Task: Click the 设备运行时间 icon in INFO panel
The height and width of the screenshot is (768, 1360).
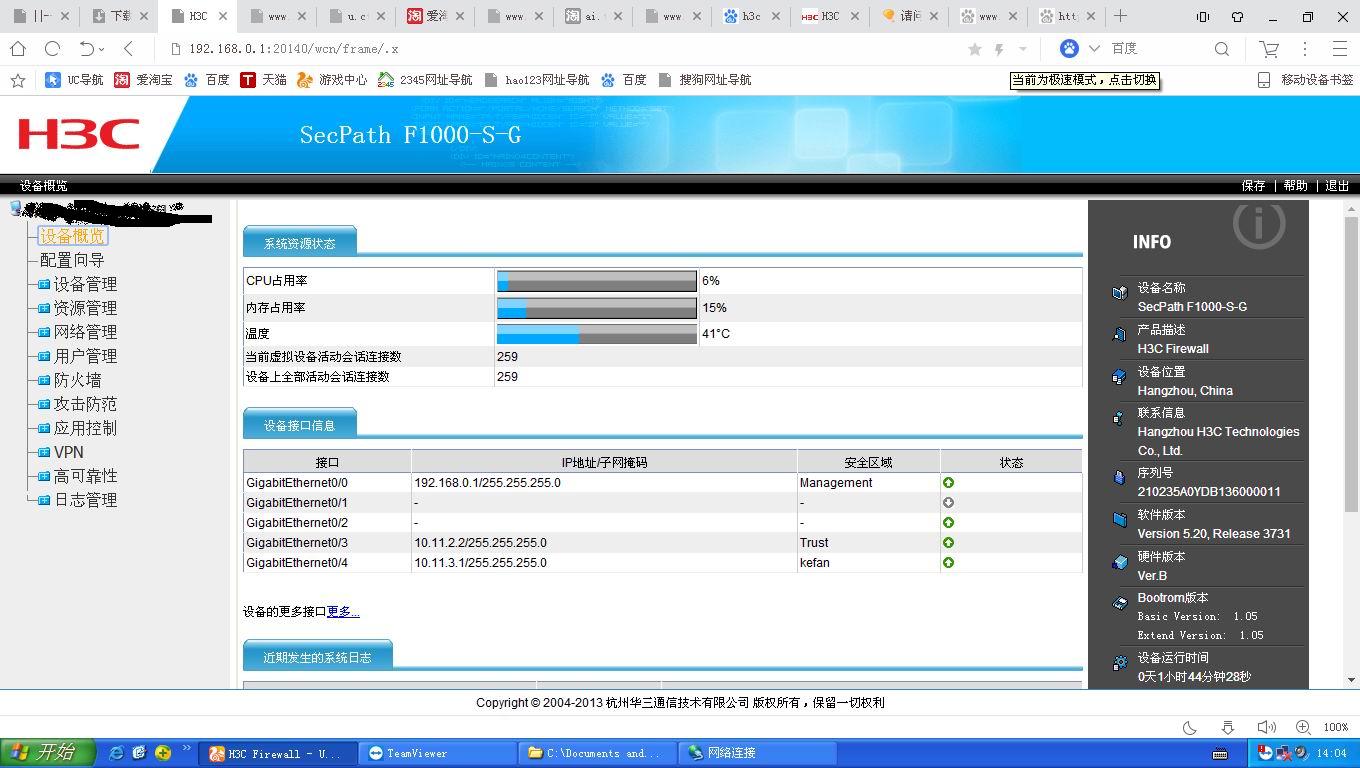Action: coord(1119,663)
